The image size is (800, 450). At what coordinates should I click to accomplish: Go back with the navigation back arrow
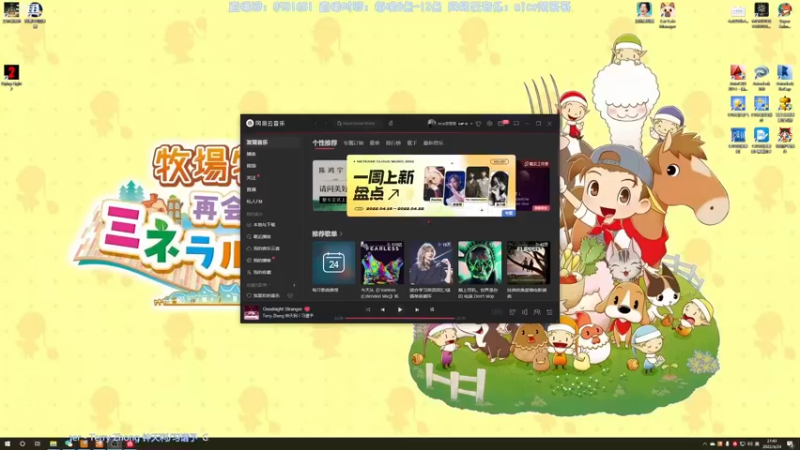[x=315, y=123]
